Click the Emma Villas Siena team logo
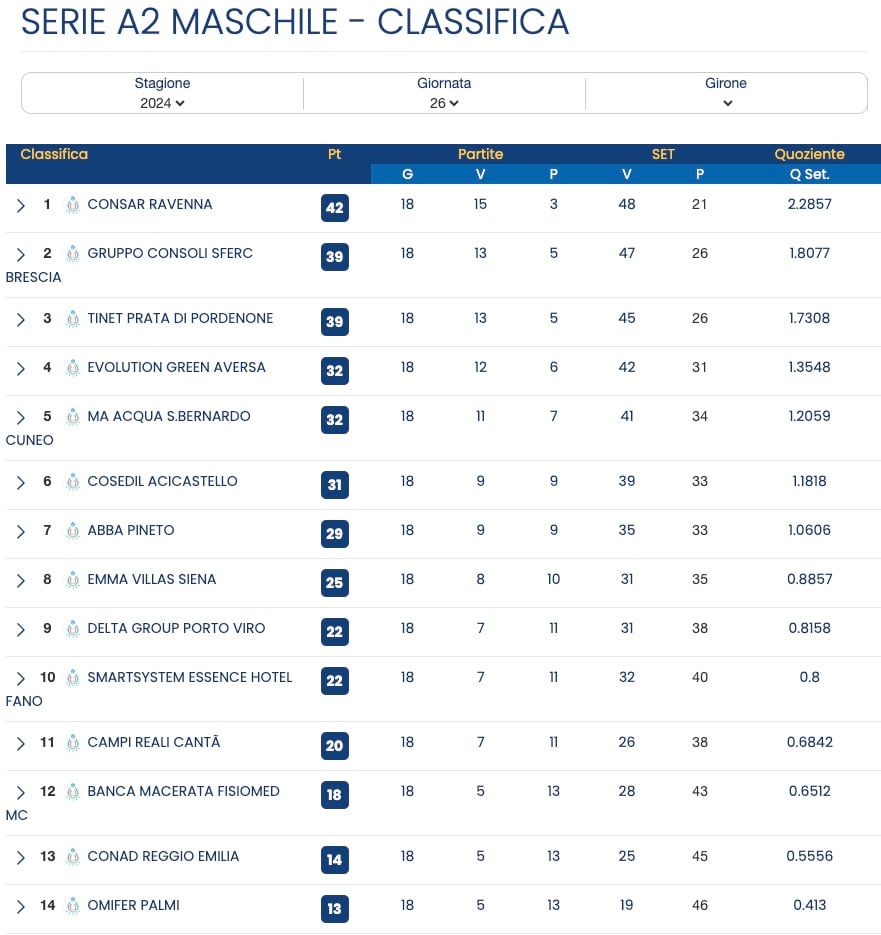Image resolution: width=881 pixels, height=935 pixels. click(x=73, y=579)
